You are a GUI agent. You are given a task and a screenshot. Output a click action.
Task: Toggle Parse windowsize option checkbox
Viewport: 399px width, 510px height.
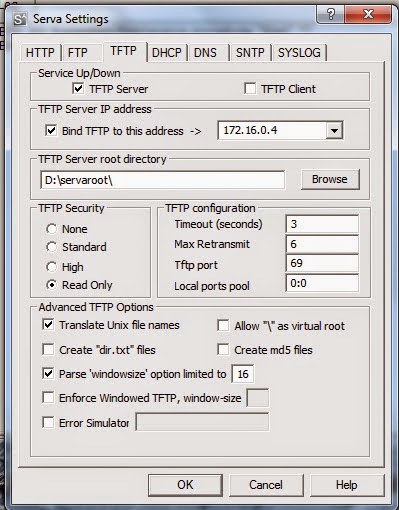click(x=48, y=374)
